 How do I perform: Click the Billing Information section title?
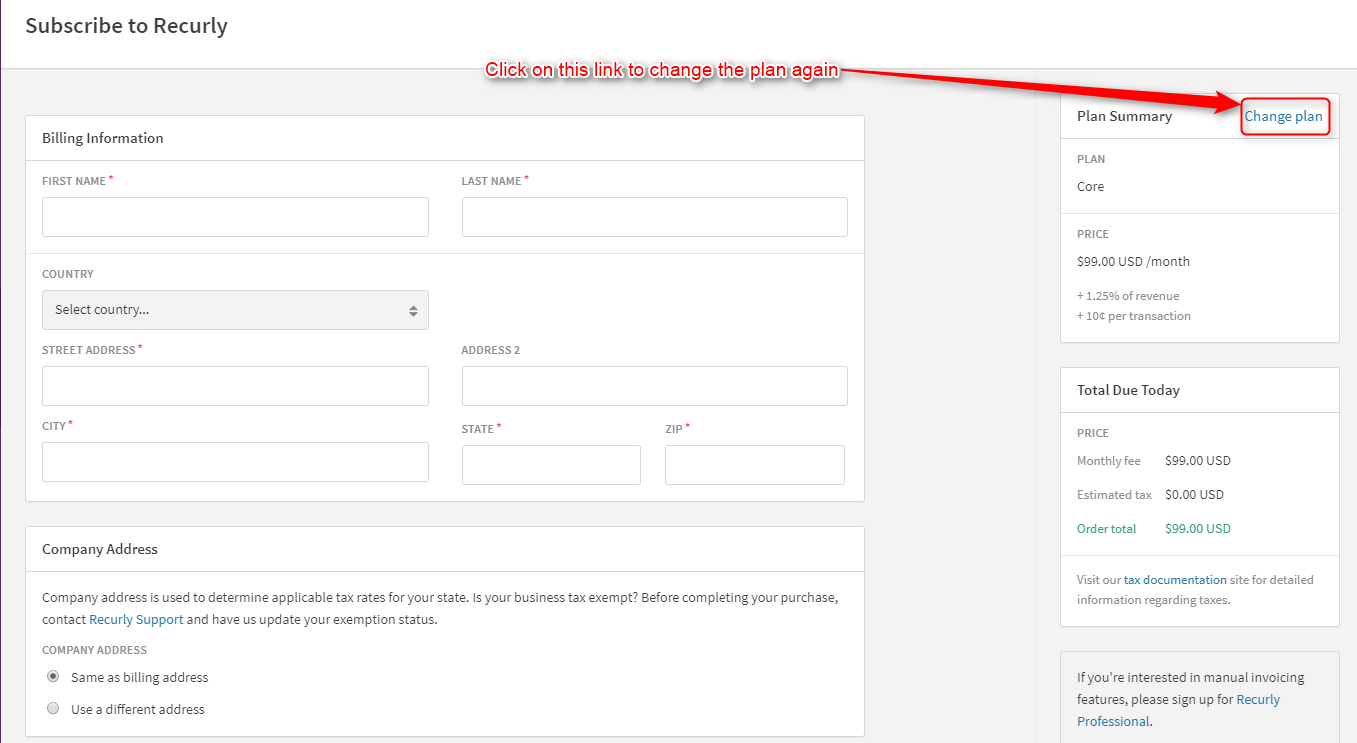click(103, 138)
